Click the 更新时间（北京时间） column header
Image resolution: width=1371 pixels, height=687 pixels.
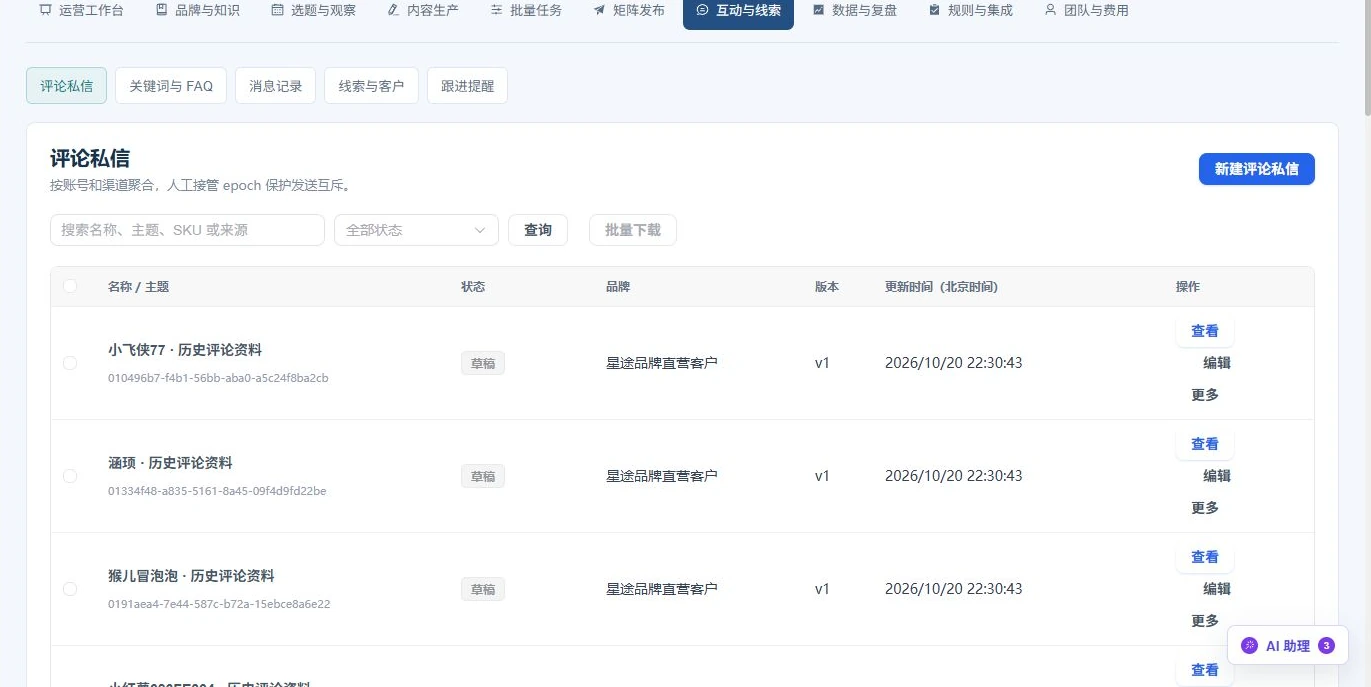(941, 287)
